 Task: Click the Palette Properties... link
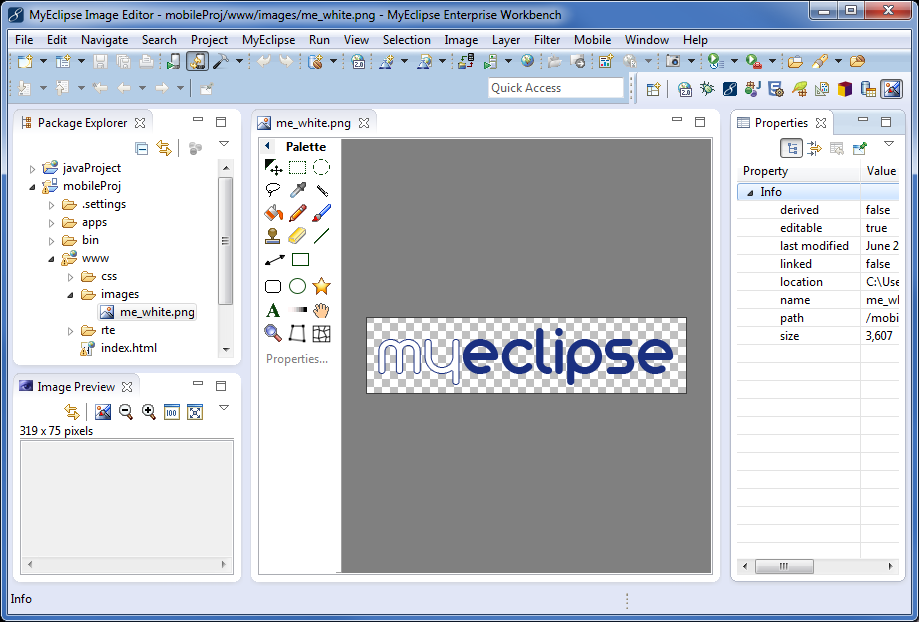coord(296,359)
